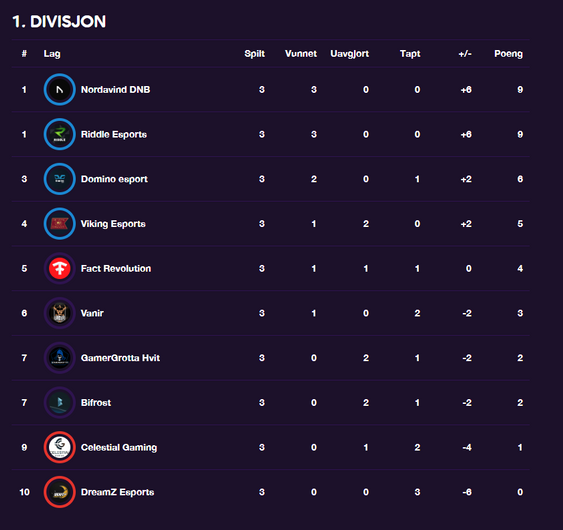The image size is (563, 530).
Task: Click the Riddle Esports team logo
Action: [60, 134]
